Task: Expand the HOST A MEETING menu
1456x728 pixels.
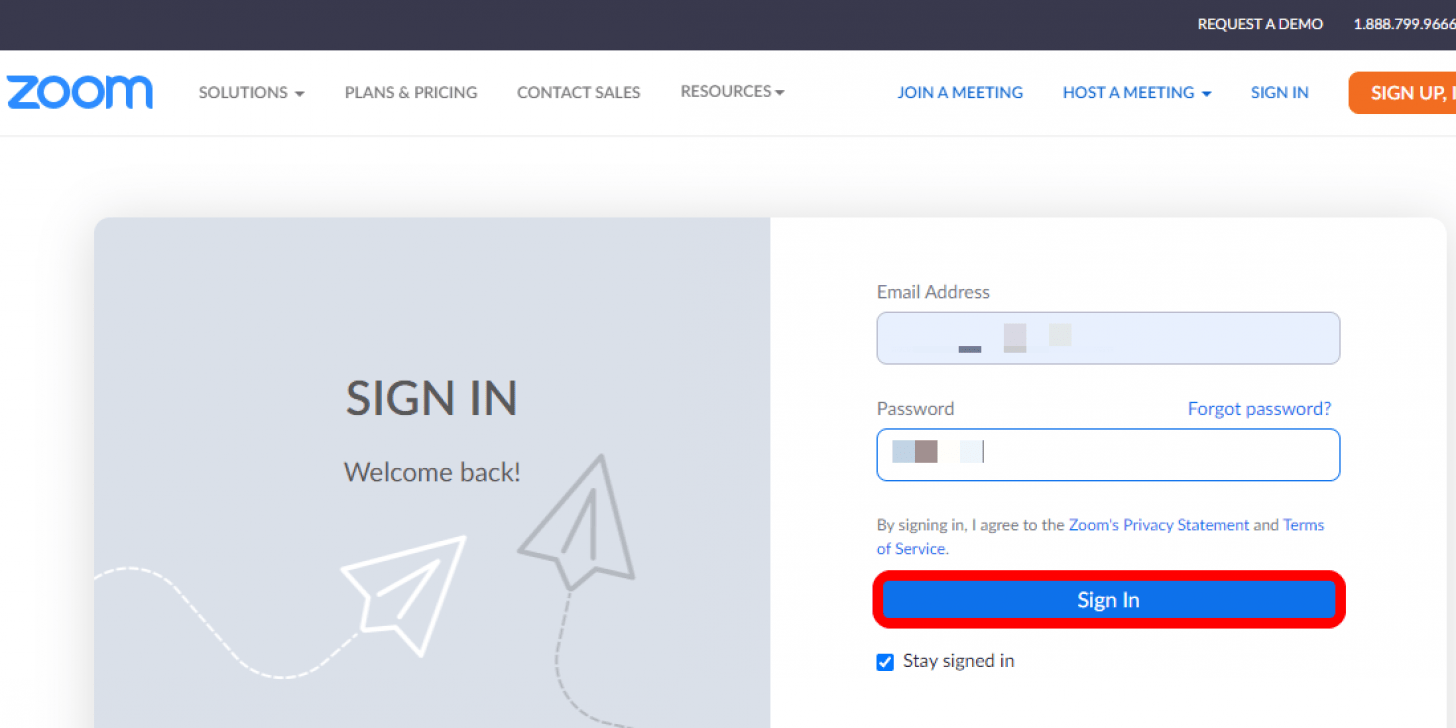Action: point(1136,92)
